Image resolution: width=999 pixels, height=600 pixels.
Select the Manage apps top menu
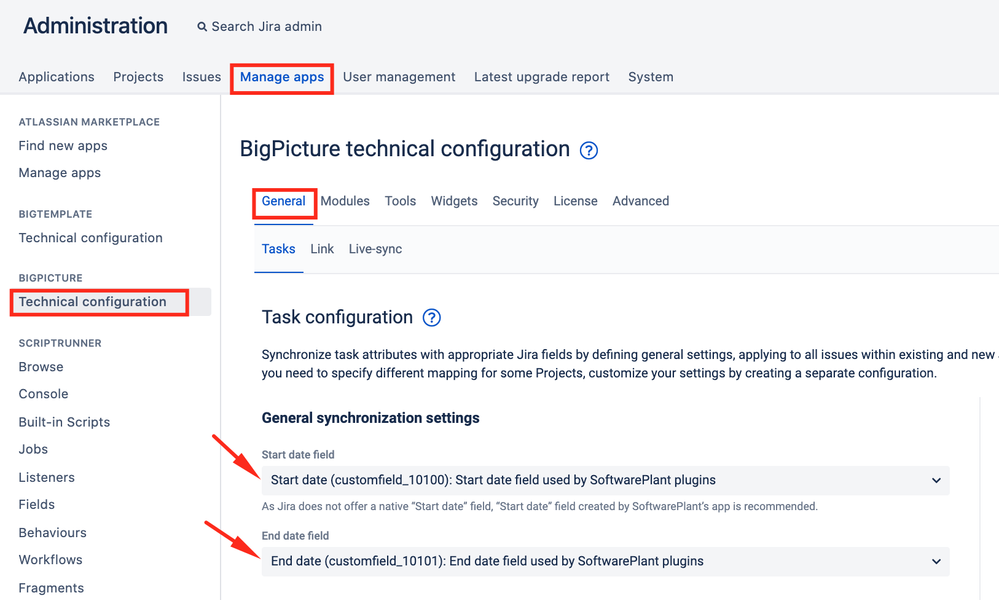coord(282,77)
